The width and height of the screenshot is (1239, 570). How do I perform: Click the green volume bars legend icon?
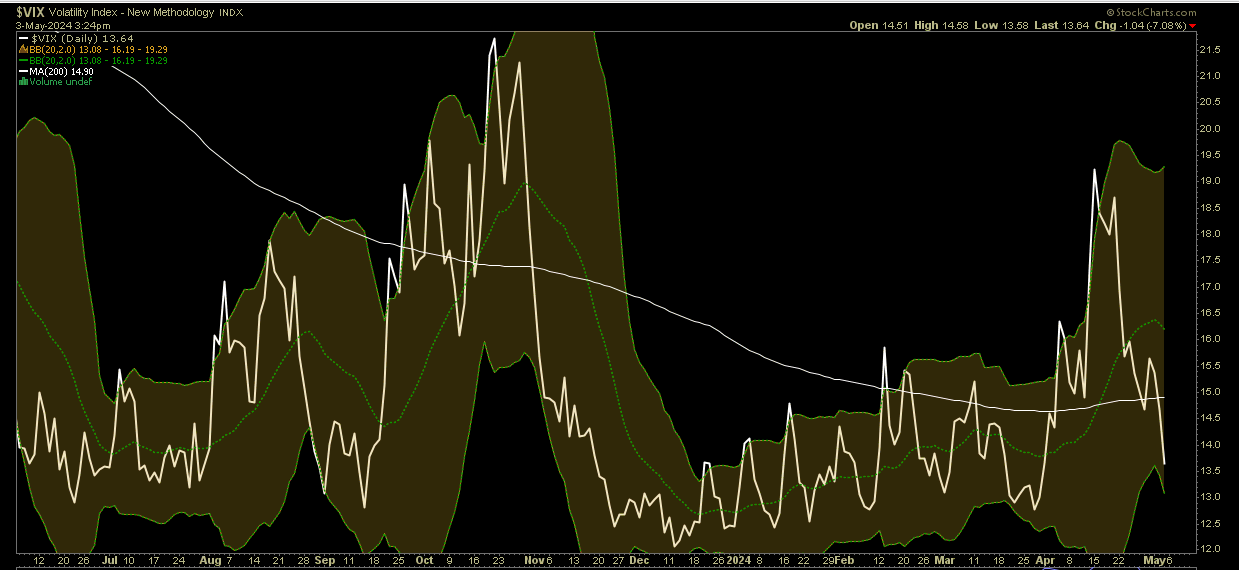pyautogui.click(x=23, y=82)
